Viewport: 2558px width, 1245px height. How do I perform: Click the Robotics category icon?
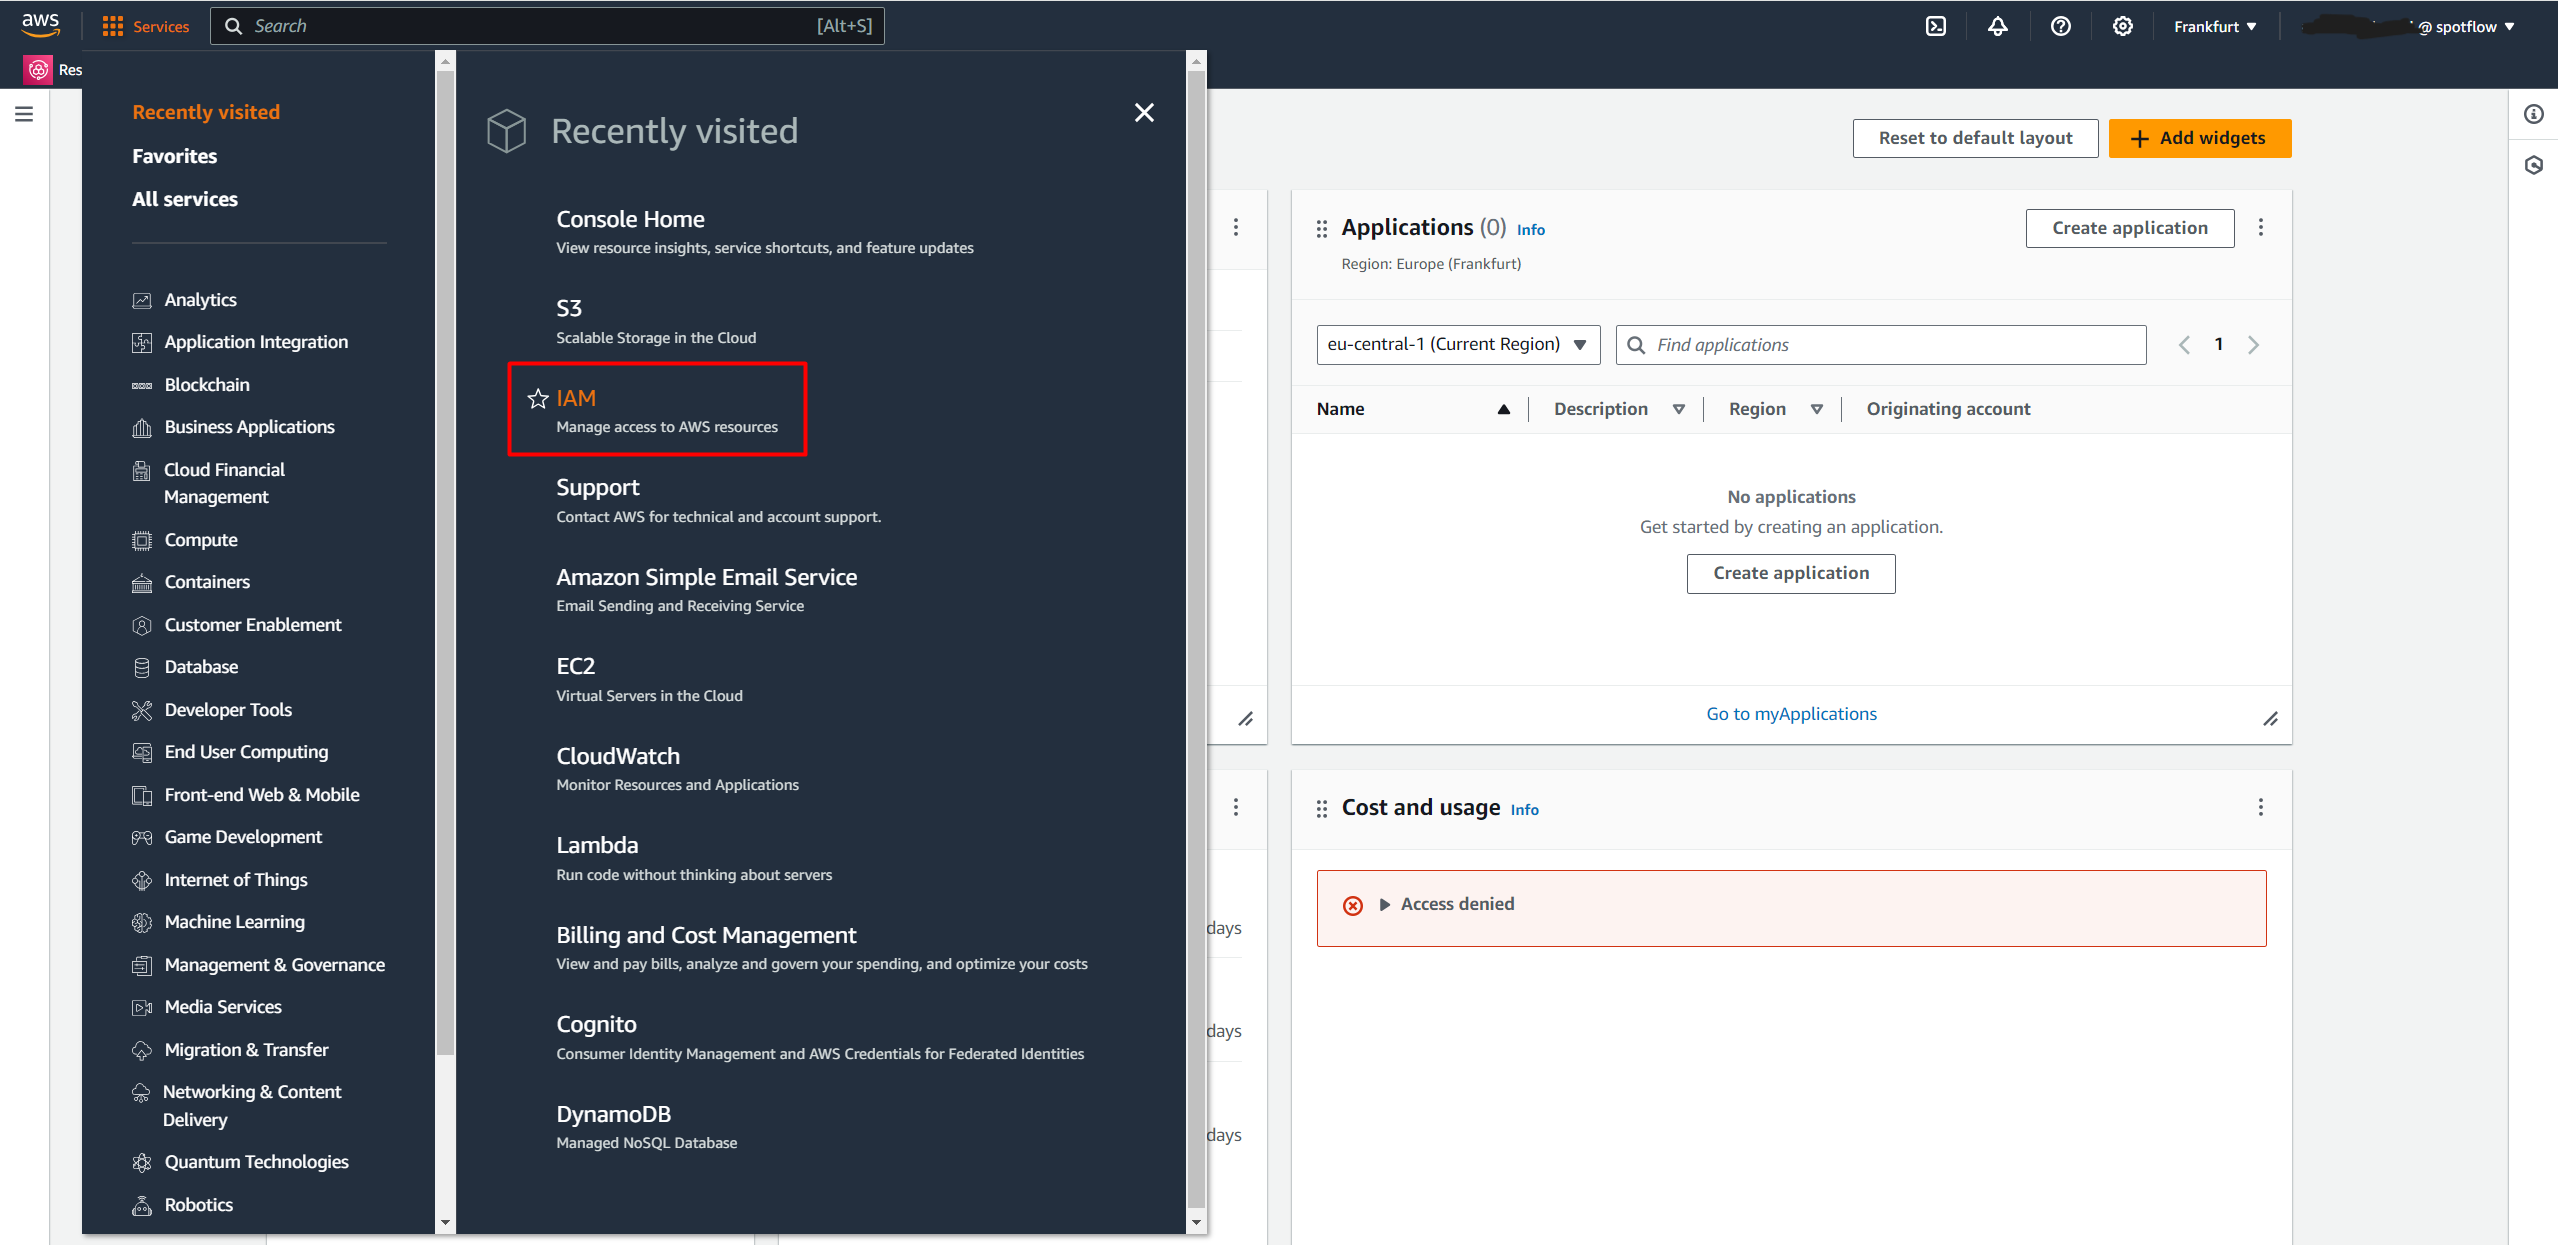click(x=142, y=1205)
